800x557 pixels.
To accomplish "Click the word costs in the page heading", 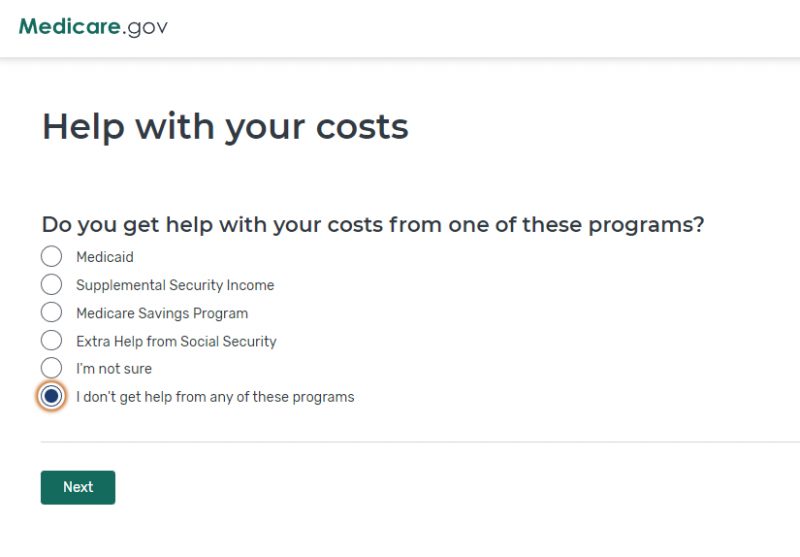I will point(363,126).
